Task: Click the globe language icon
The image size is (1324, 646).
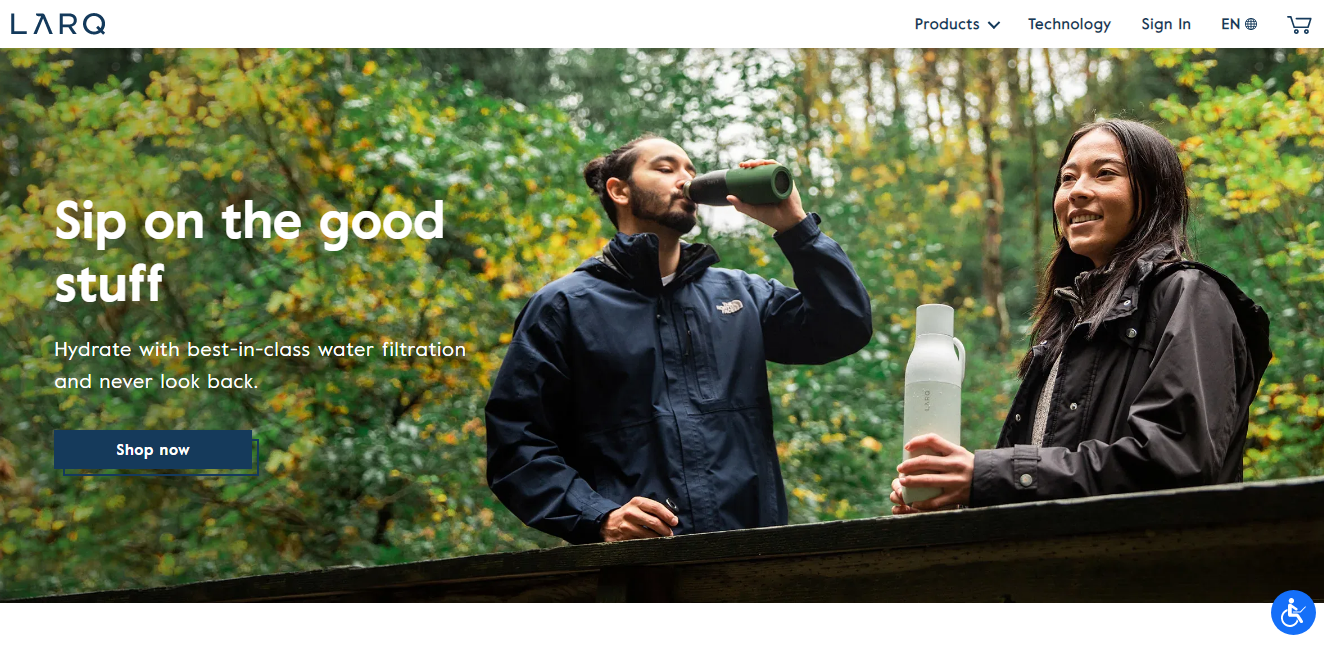Action: coord(1251,24)
